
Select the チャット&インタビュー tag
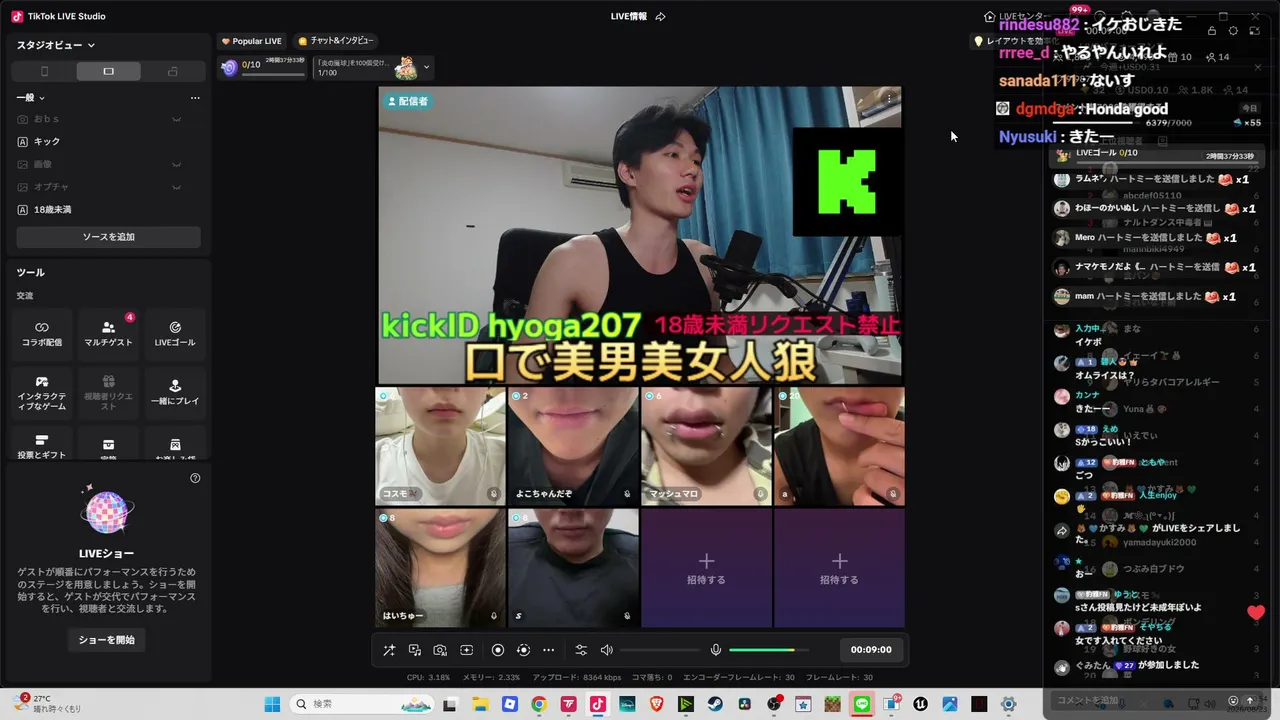tap(336, 41)
